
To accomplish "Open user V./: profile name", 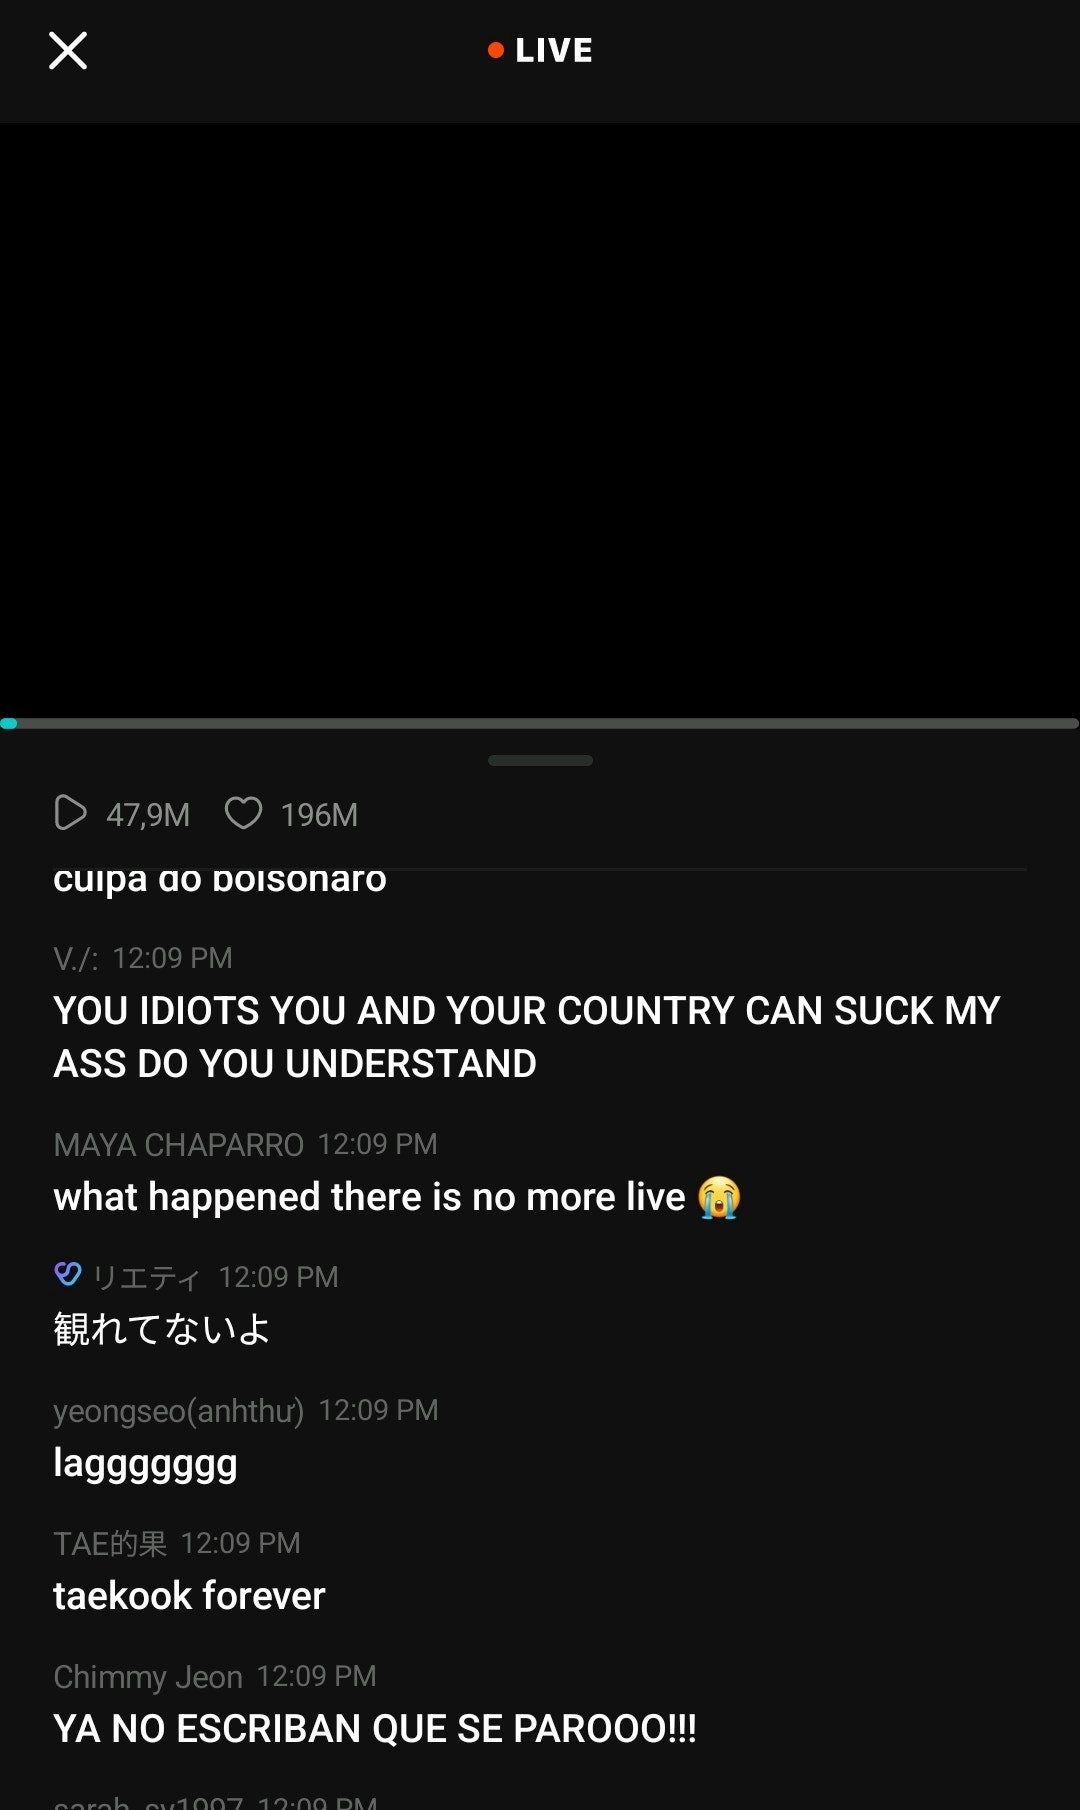I will click(76, 958).
